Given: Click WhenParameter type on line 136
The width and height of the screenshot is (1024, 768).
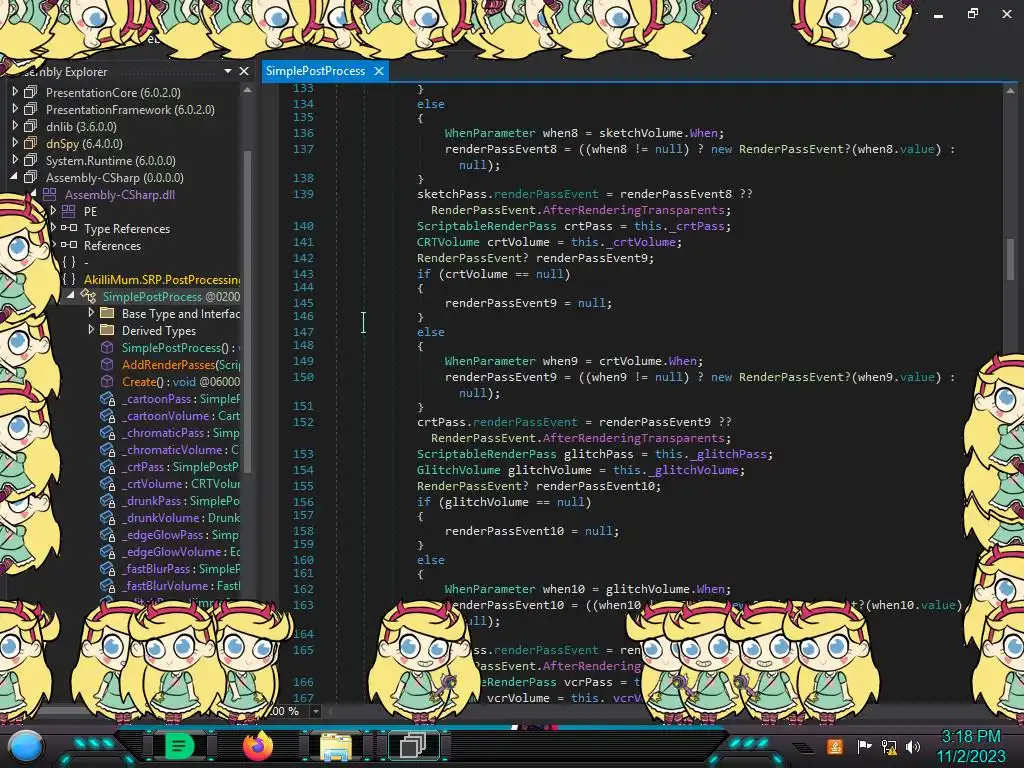Looking at the screenshot, I should 490,133.
